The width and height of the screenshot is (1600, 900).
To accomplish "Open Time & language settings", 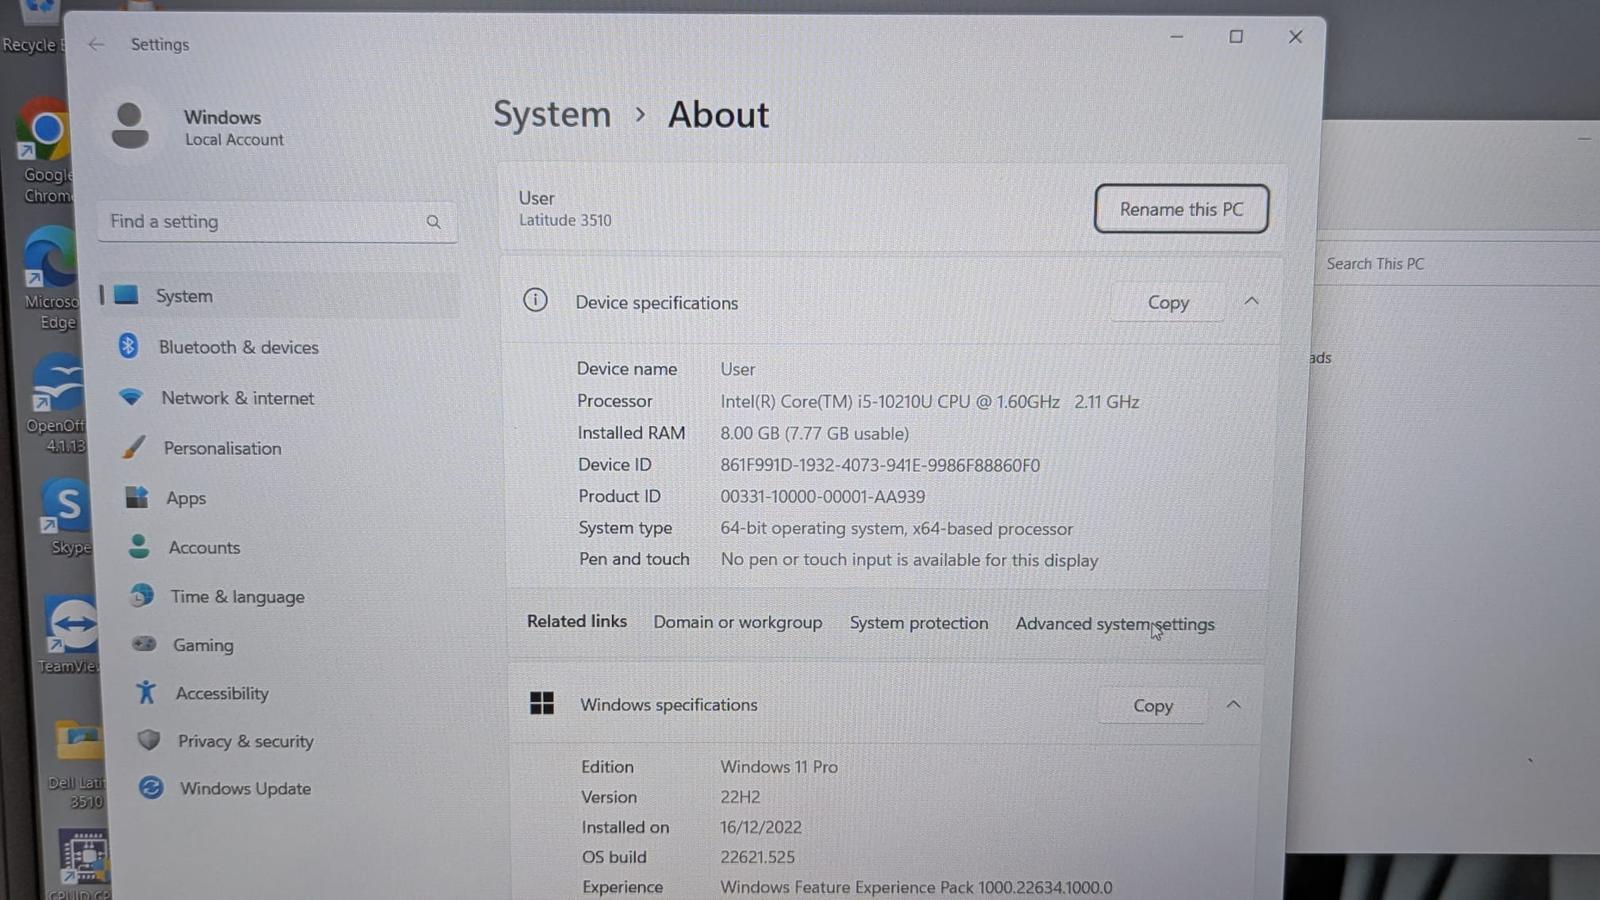I will [237, 596].
